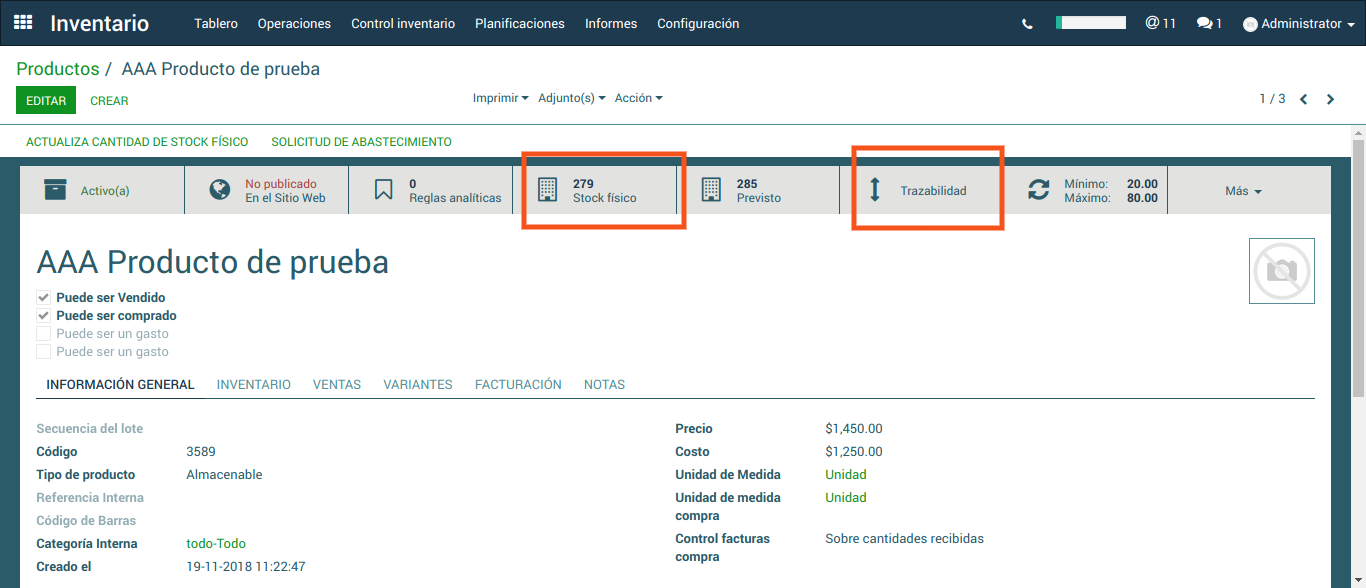Click the refresh Mínimo/Máximo reorder icon
Viewport: 1366px width, 588px height.
click(x=1039, y=190)
